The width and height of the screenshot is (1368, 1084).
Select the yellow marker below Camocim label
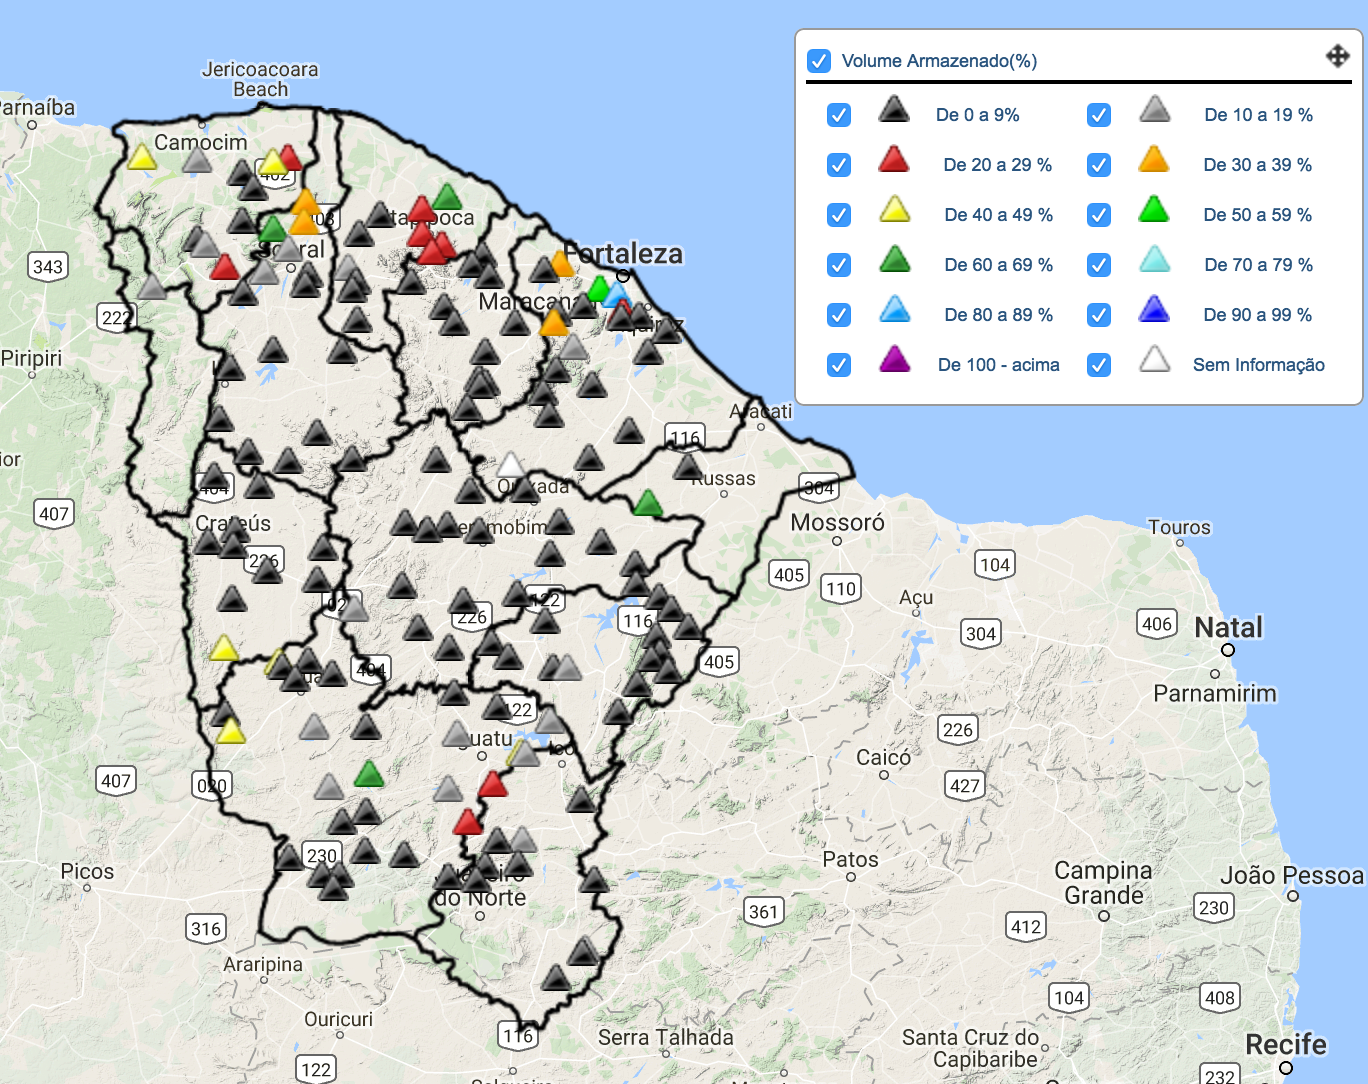pos(142,158)
